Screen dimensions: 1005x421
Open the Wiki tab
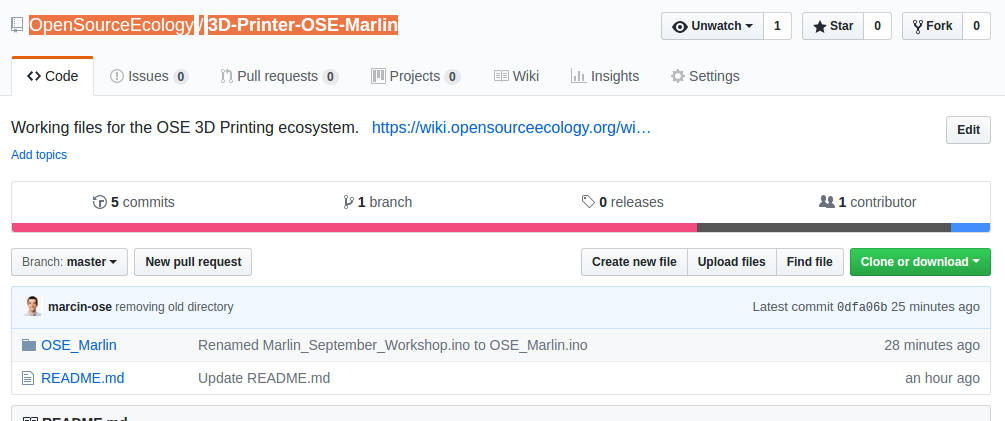click(516, 76)
